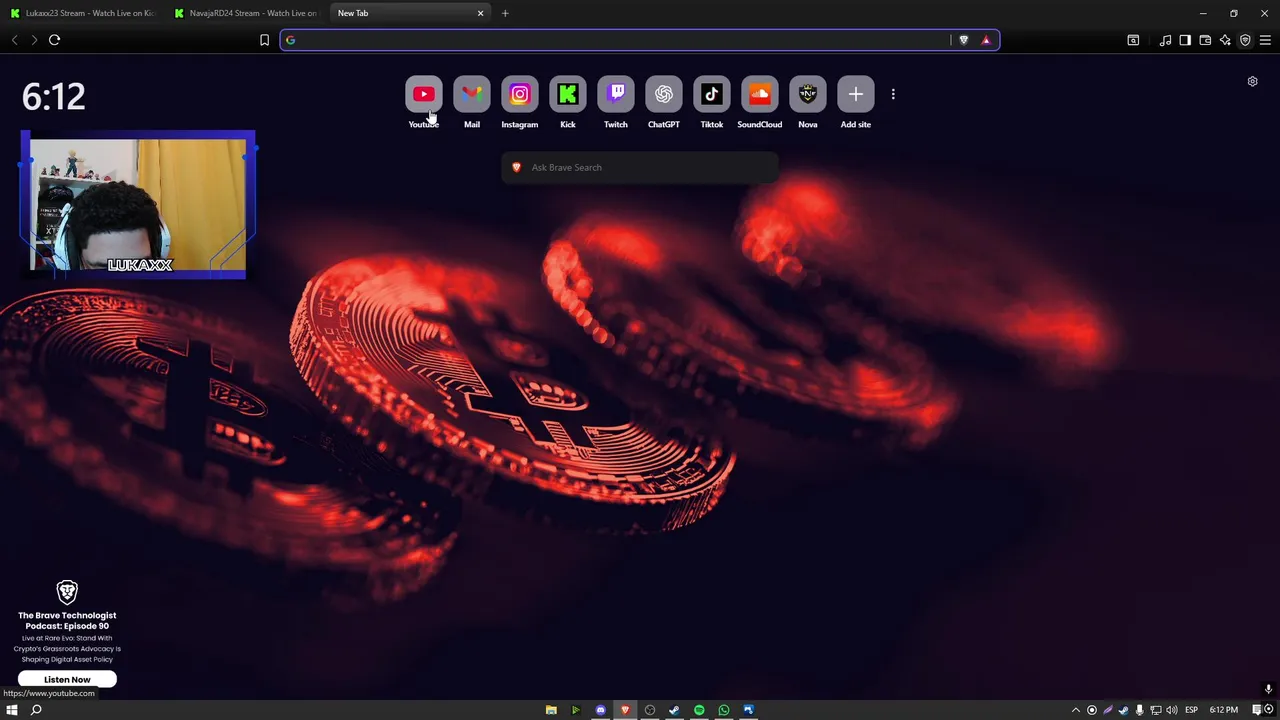
Task: Click the network system tray icon
Action: click(x=1155, y=710)
